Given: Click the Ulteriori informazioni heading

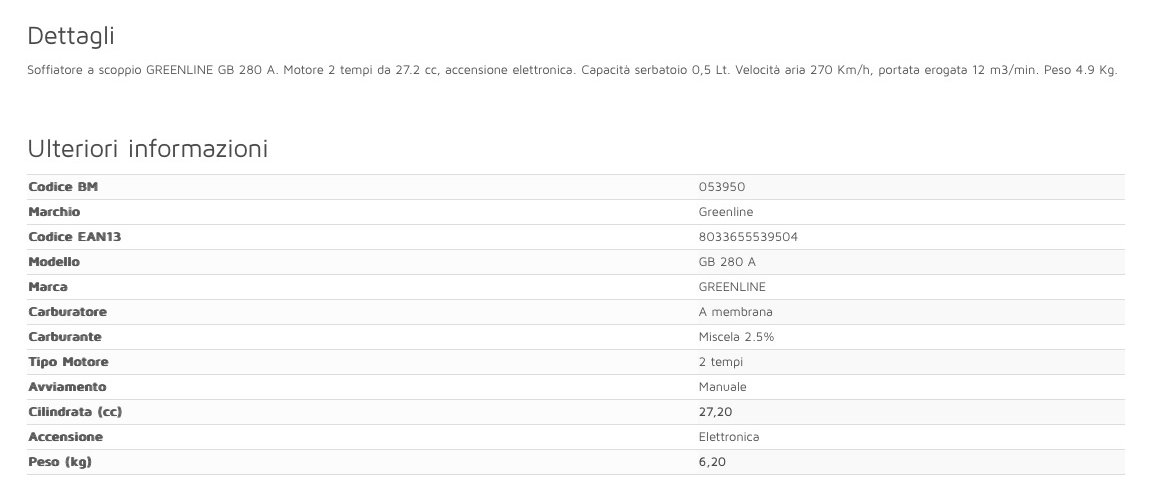Looking at the screenshot, I should coord(147,150).
